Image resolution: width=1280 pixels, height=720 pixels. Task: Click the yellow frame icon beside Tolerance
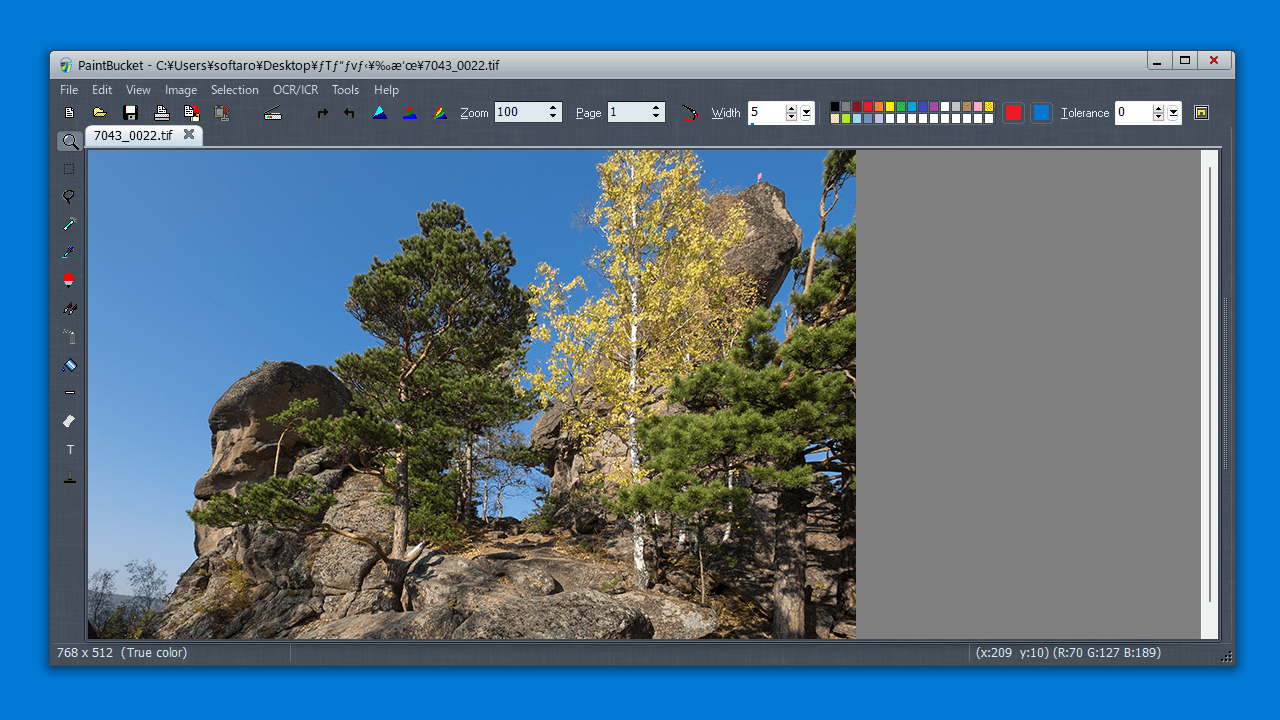[x=1201, y=112]
